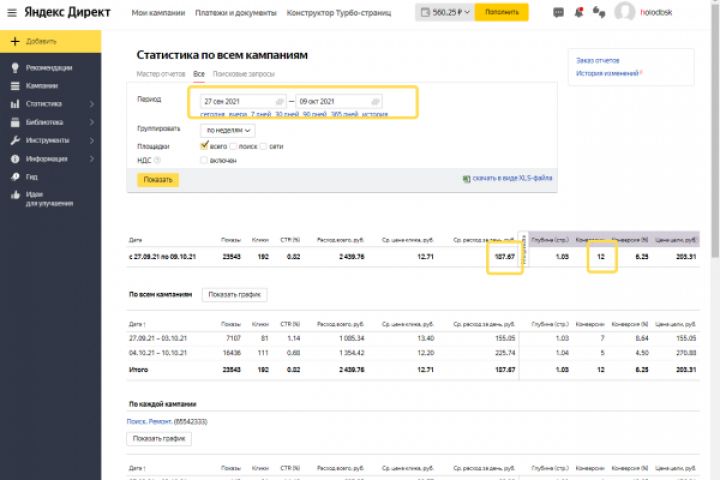The image size is (720, 480).
Task: Click the НДС help question icon
Action: [x=157, y=160]
